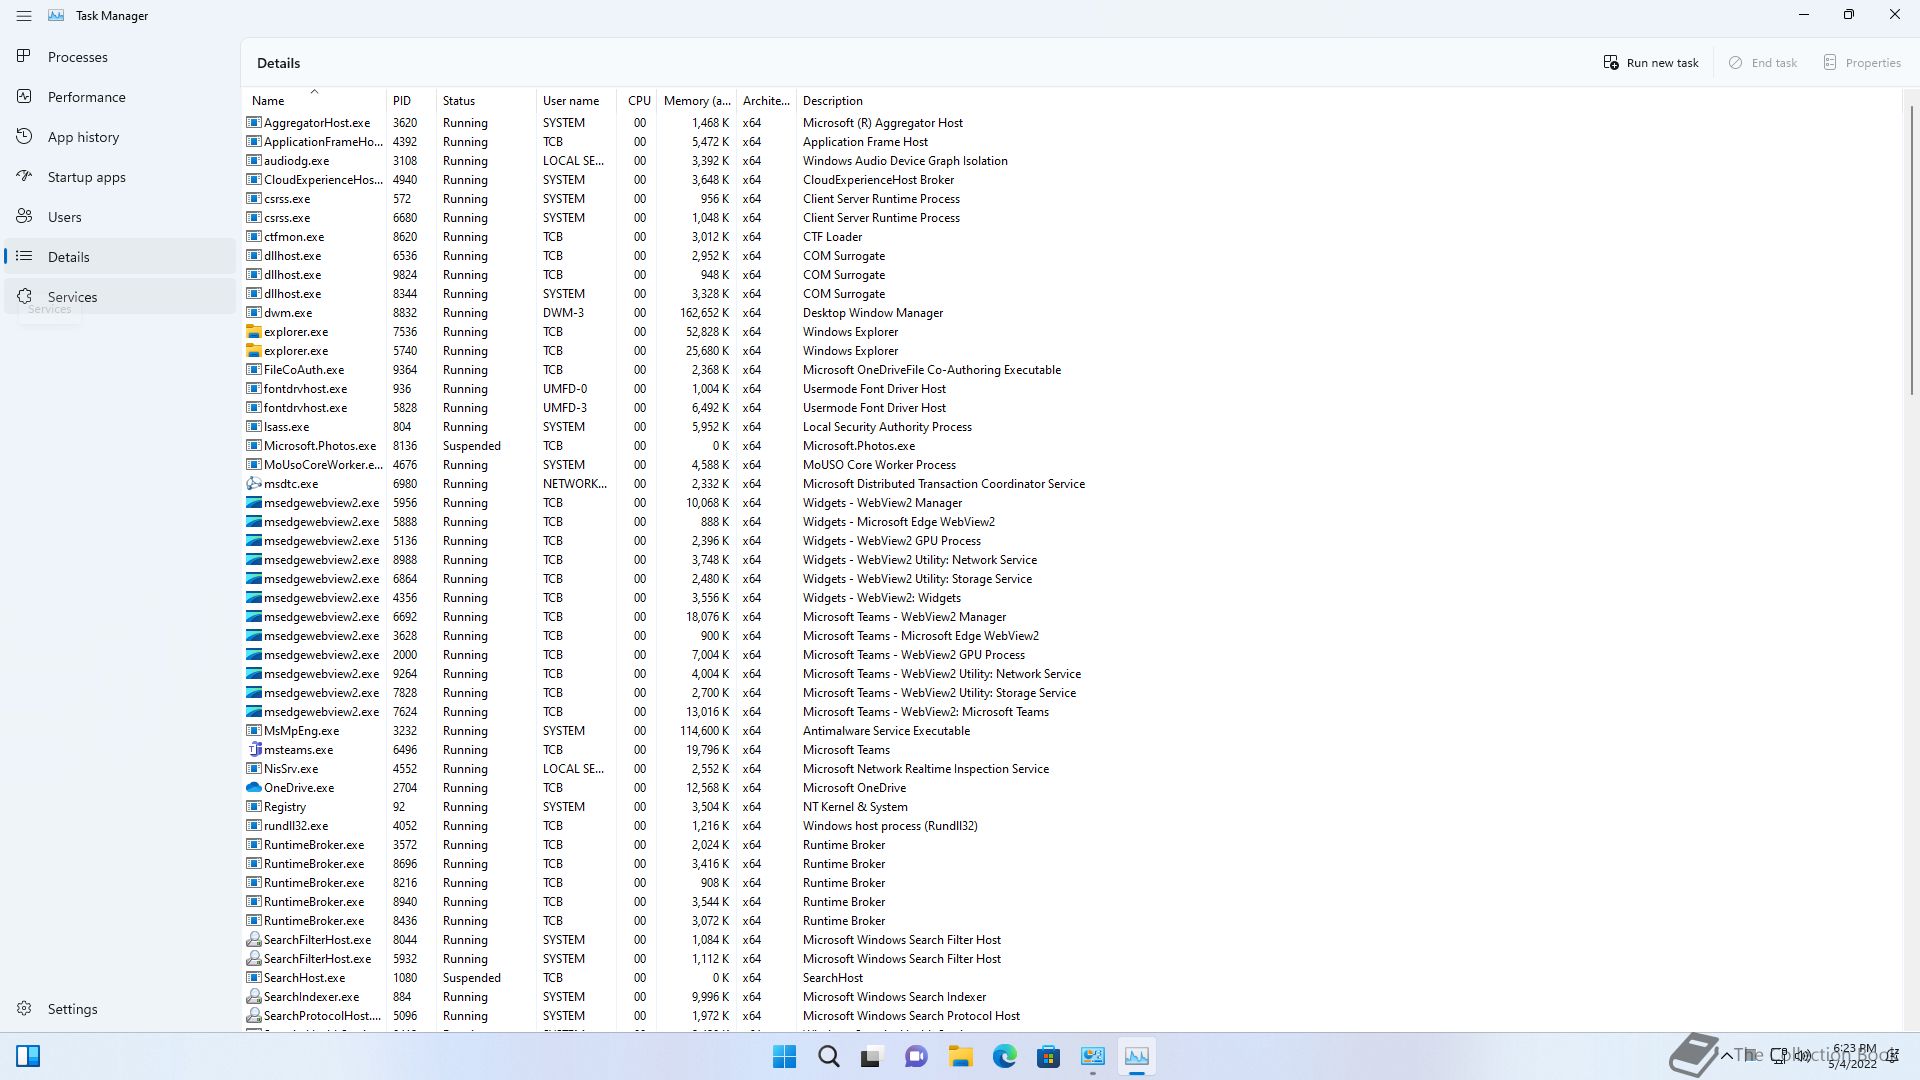Screen dimensions: 1920x1080
Task: Select the ctfmon.exe process row
Action: (x=1072, y=237)
